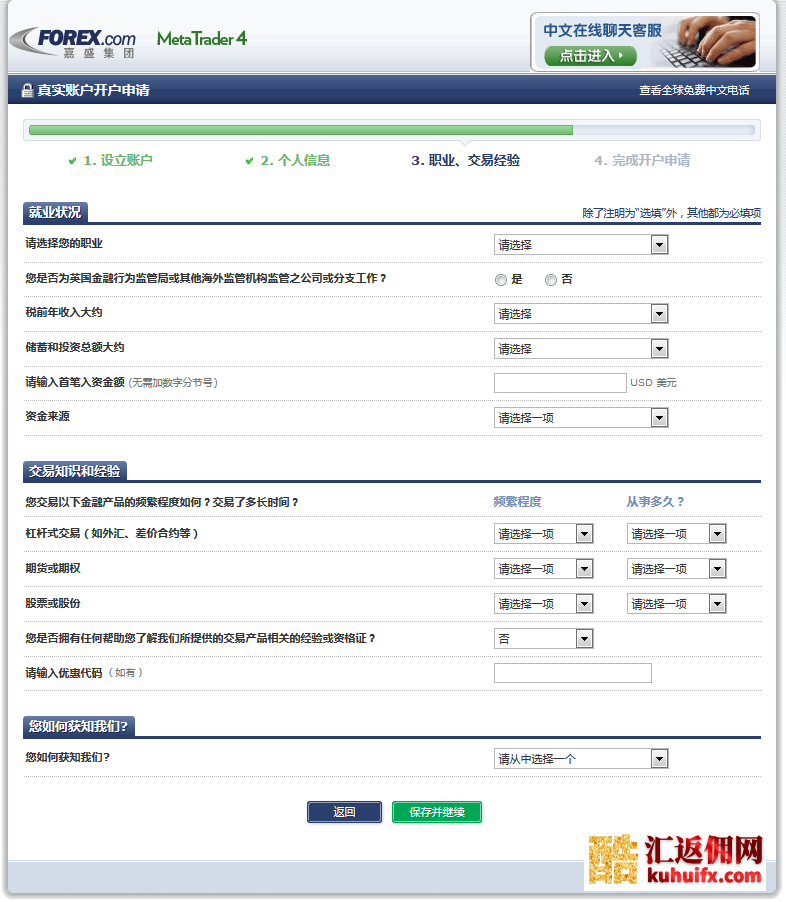This screenshot has height=902, width=786.
Task: Click the 返回 button
Action: [344, 812]
